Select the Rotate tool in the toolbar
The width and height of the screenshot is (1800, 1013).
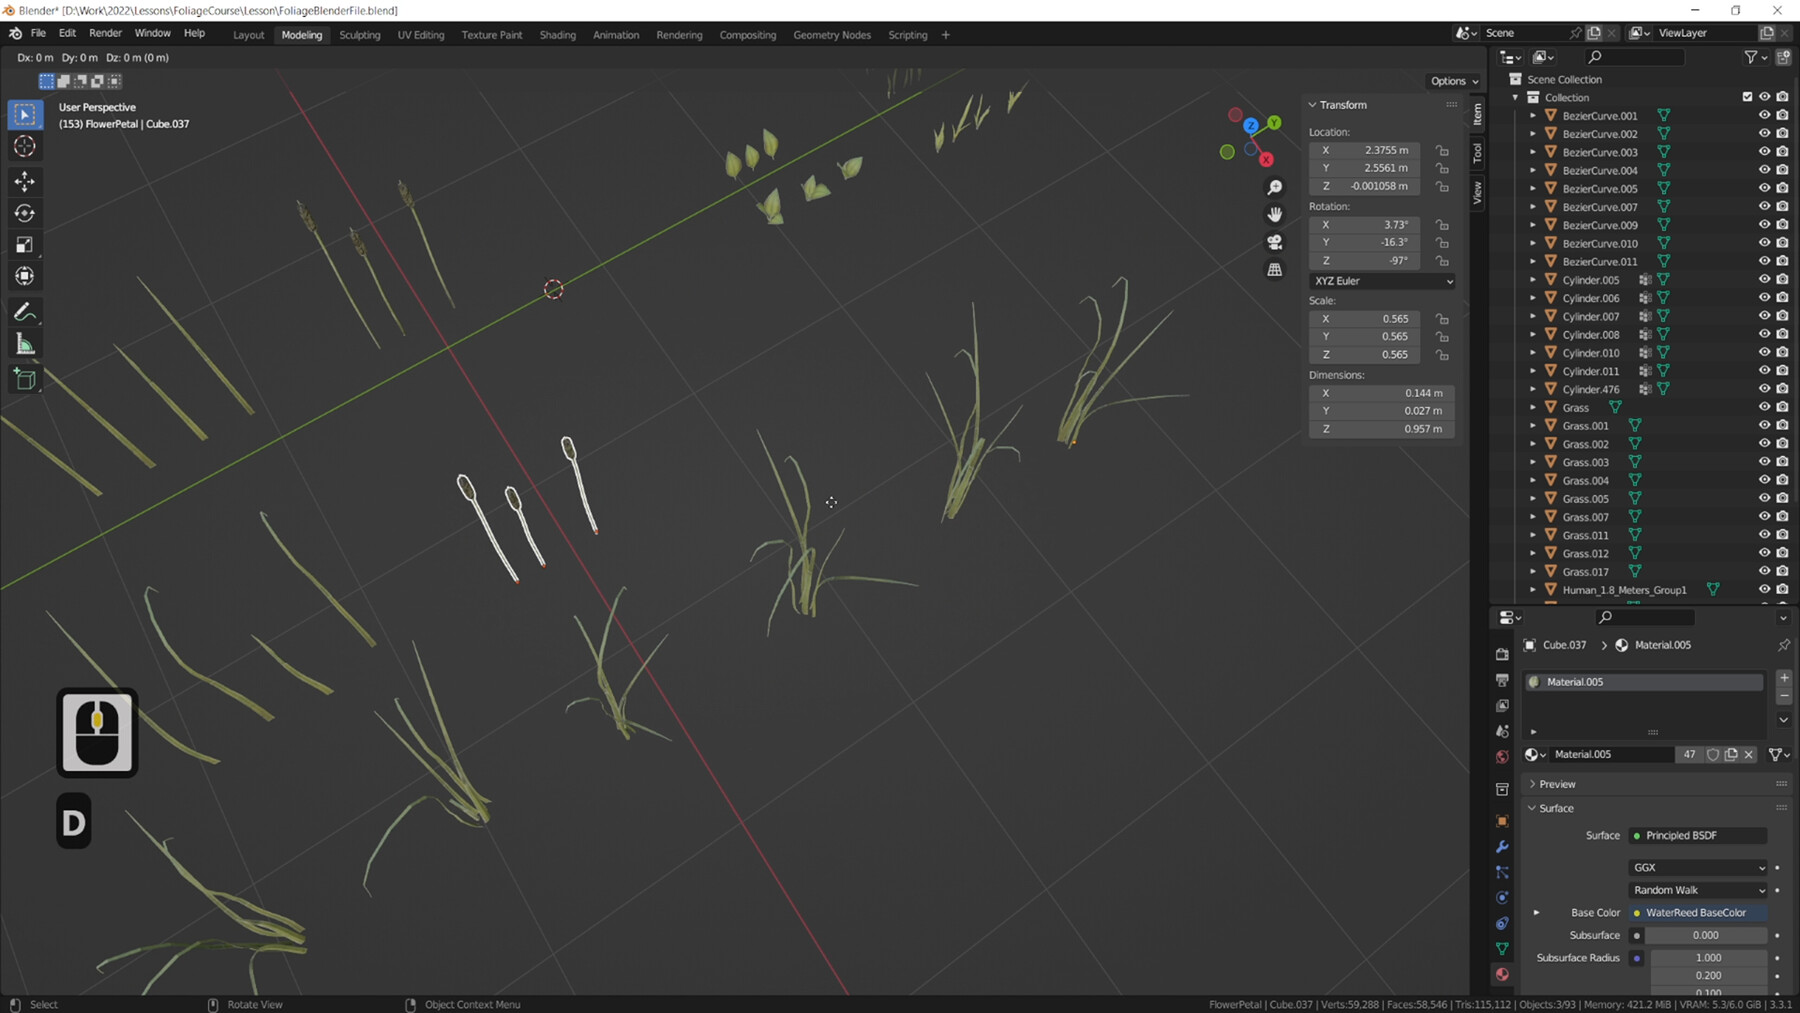(25, 213)
